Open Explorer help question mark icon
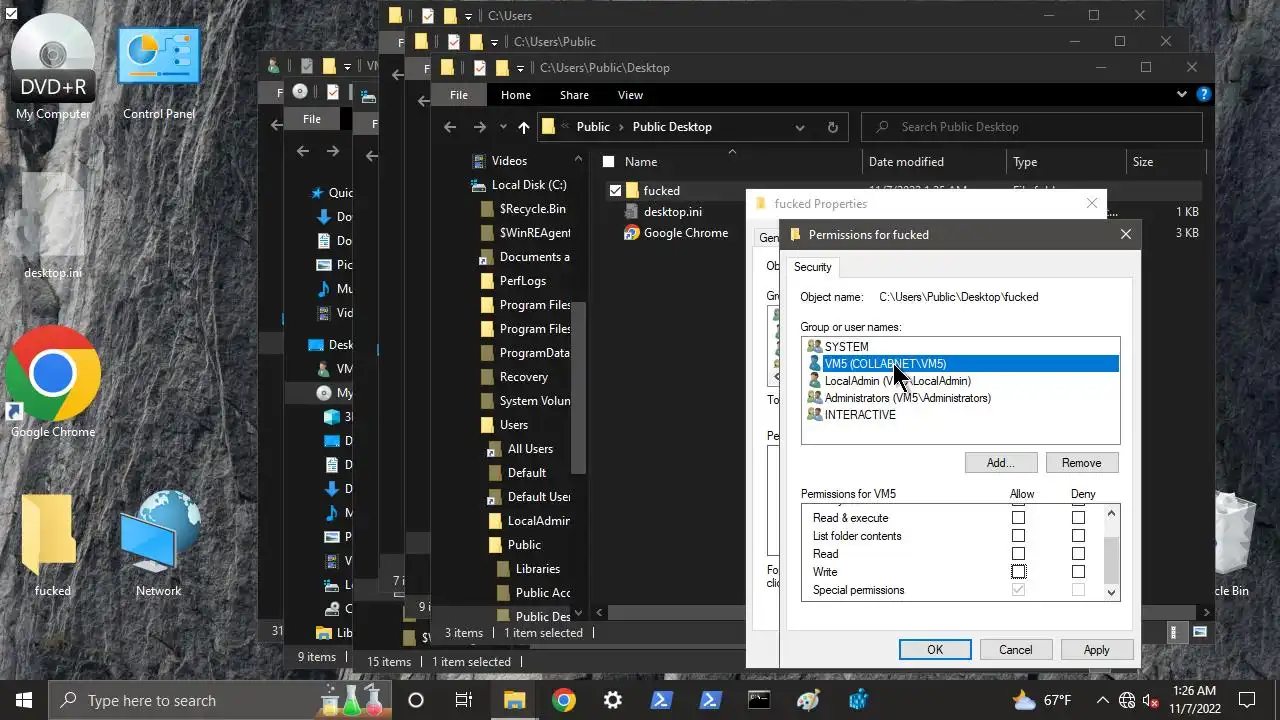1280x720 pixels. (x=1204, y=95)
